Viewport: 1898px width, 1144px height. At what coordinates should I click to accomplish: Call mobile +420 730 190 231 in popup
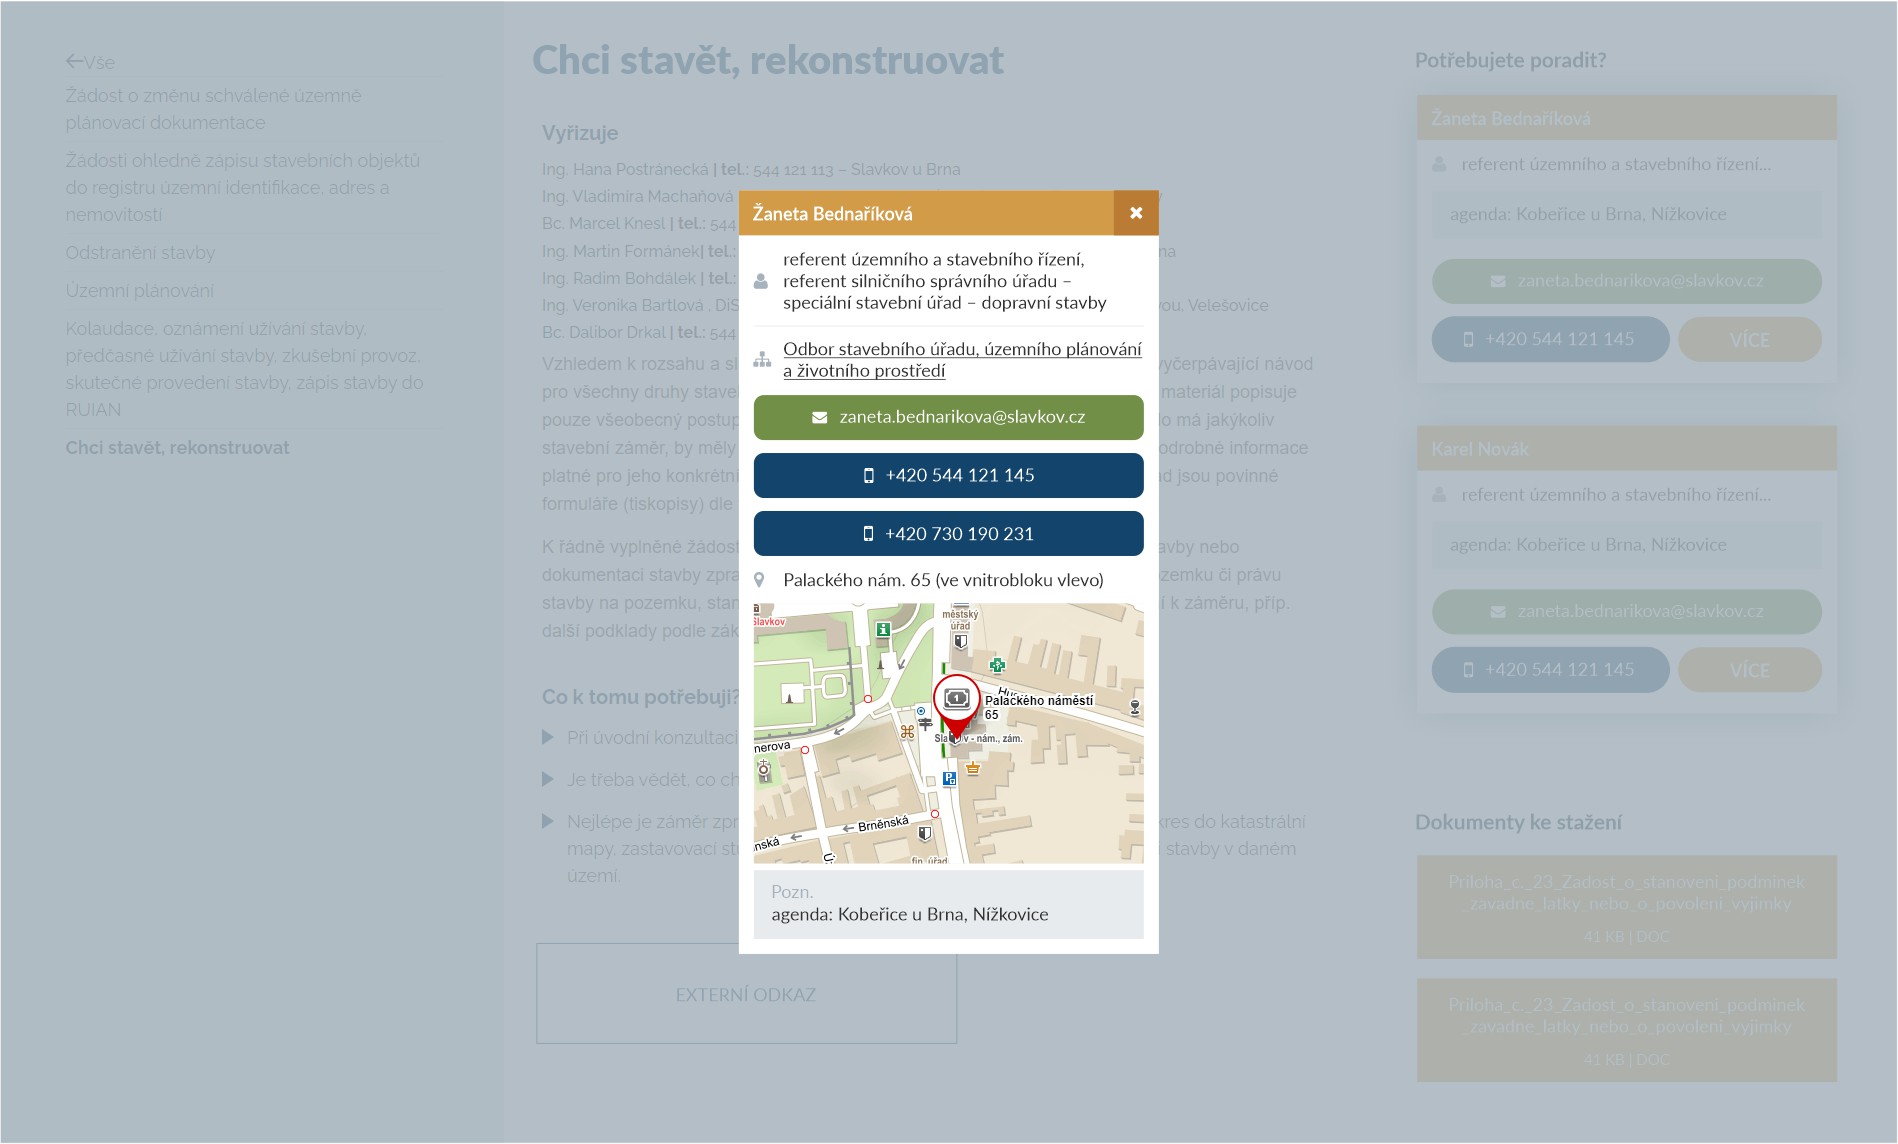948,533
